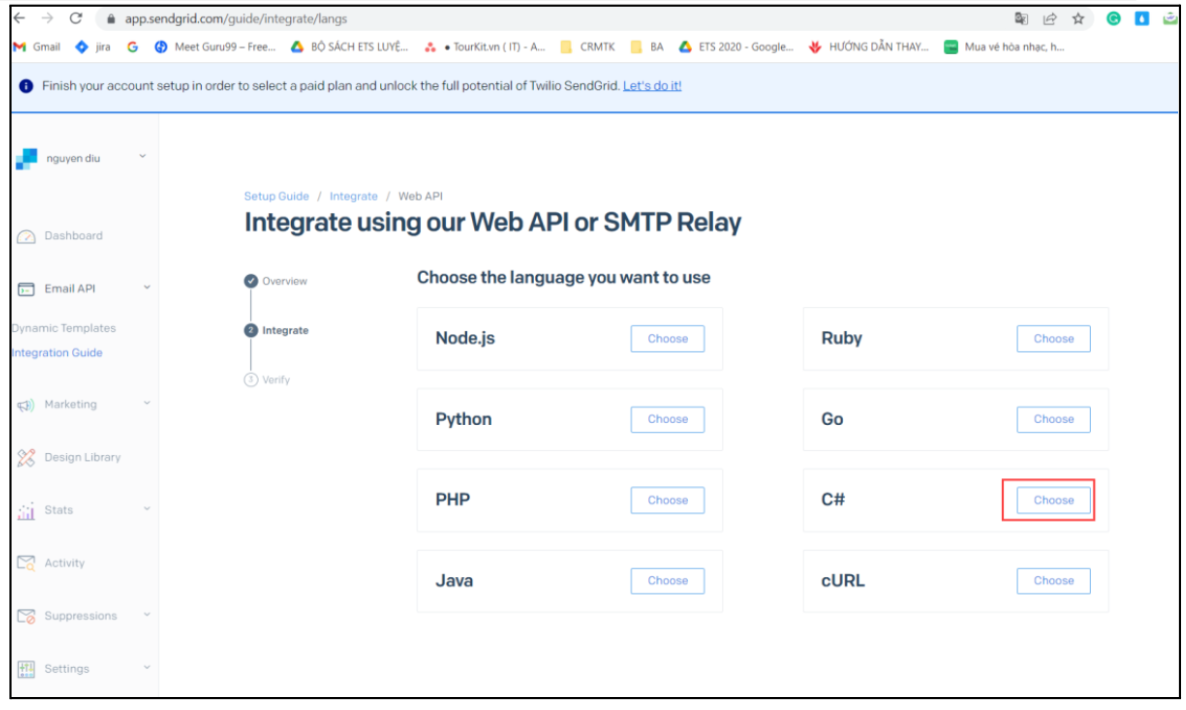Open Design Library in sidebar
This screenshot has height=710, width=1186.
tap(82, 457)
